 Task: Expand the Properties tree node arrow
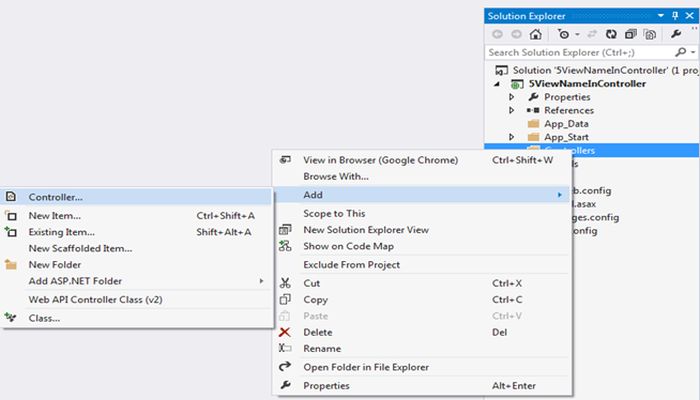point(512,97)
